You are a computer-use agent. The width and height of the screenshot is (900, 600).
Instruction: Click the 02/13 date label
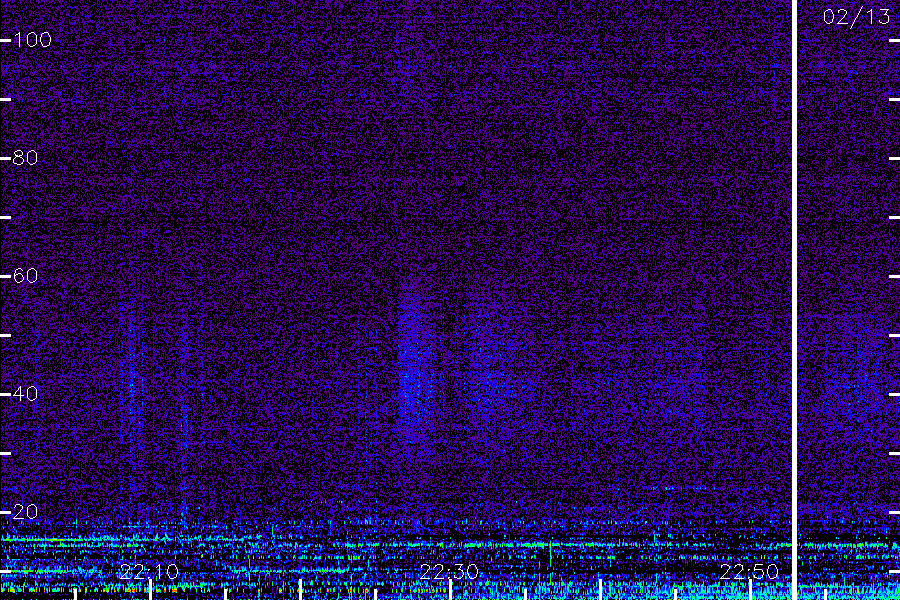coord(856,17)
